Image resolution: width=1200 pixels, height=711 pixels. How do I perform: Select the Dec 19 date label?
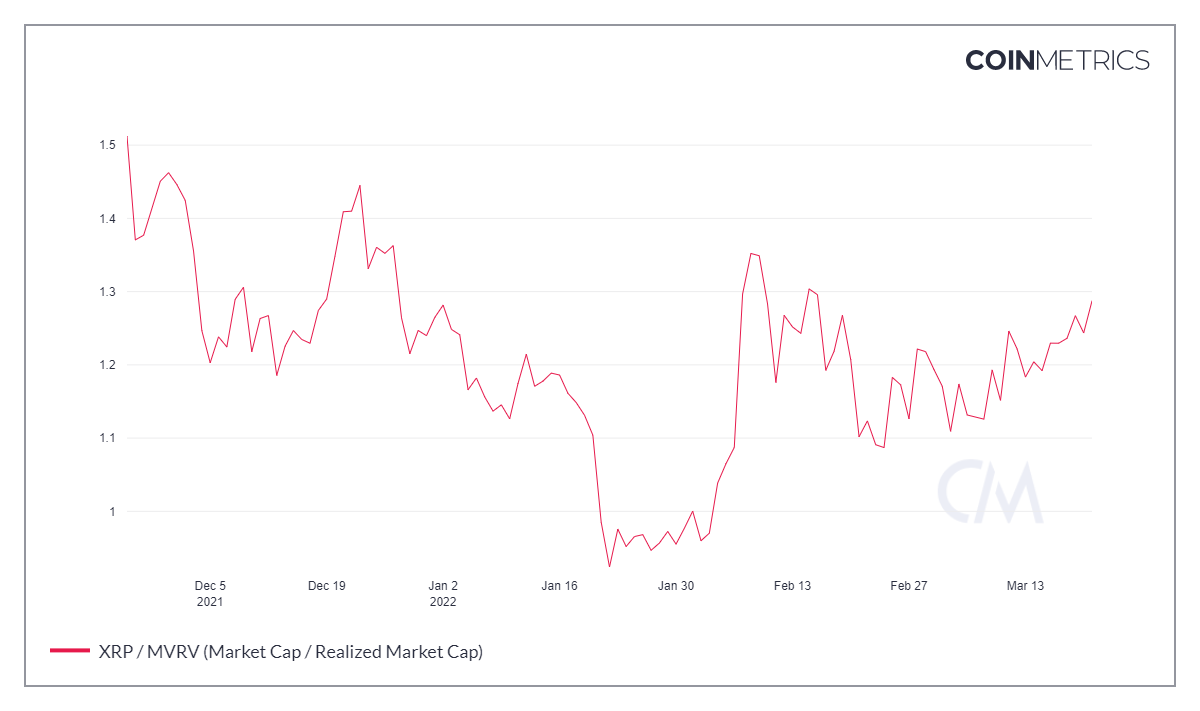coord(326,586)
